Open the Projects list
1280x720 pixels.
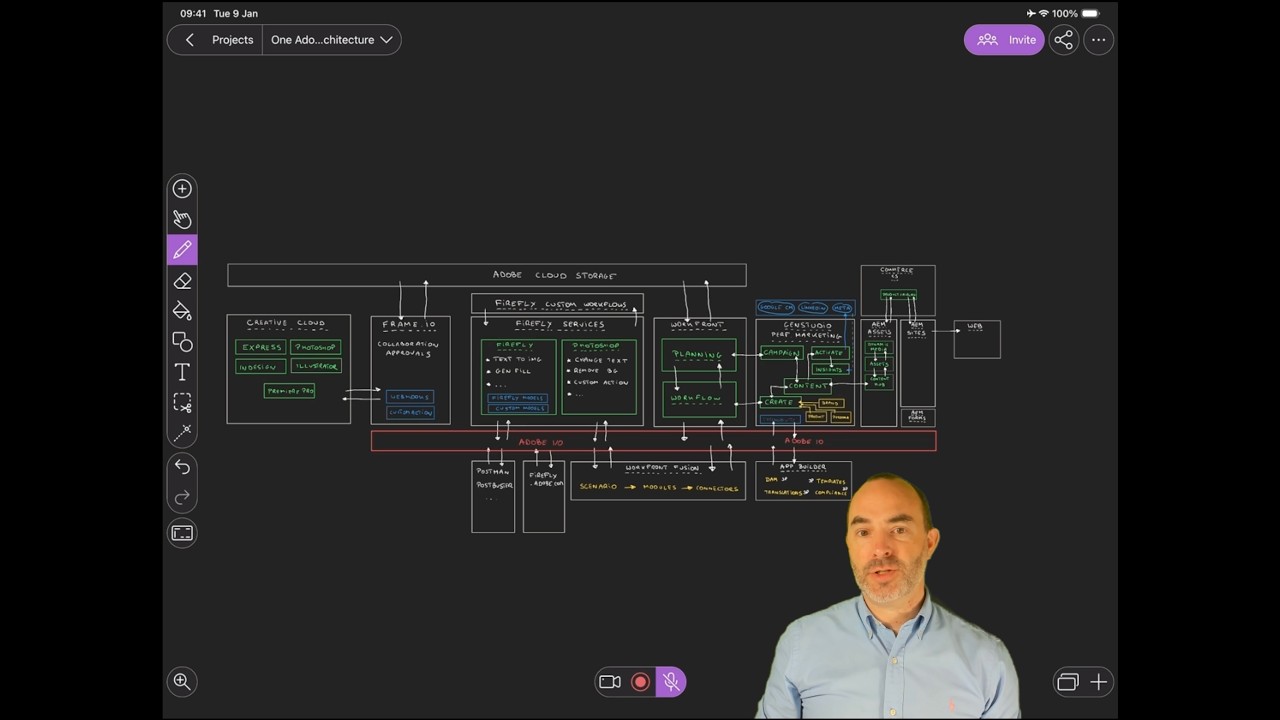point(232,40)
